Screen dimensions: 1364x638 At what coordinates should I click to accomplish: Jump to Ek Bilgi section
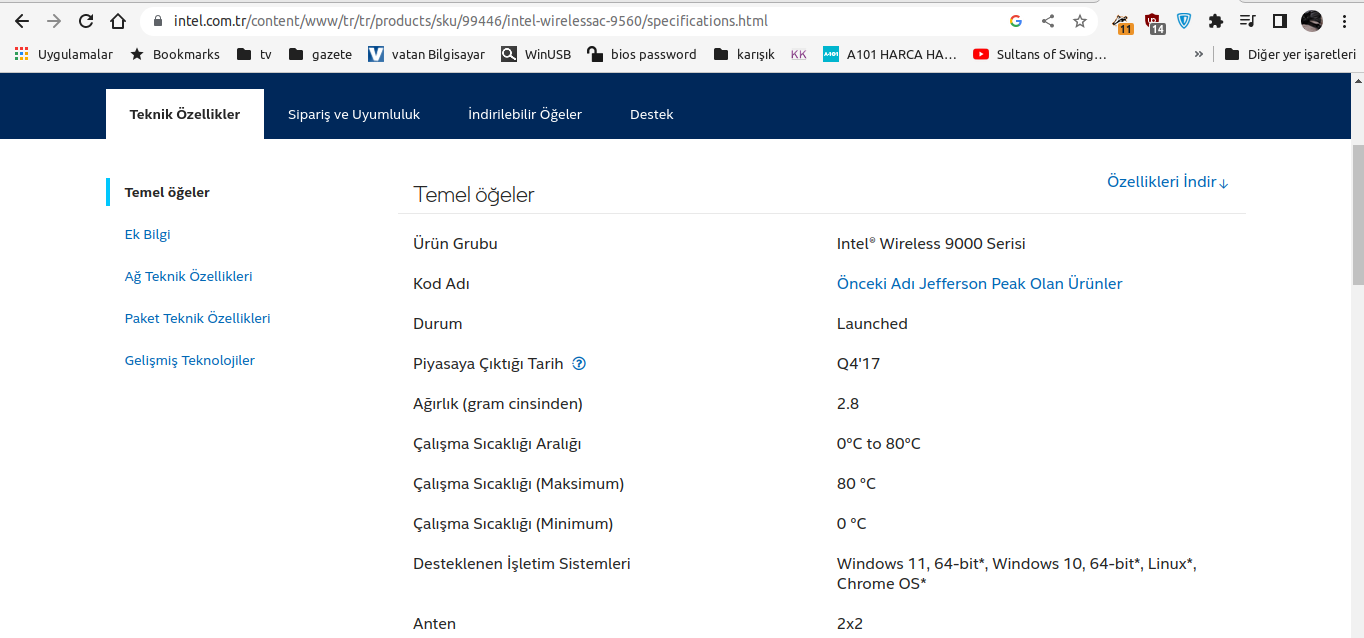pos(147,234)
